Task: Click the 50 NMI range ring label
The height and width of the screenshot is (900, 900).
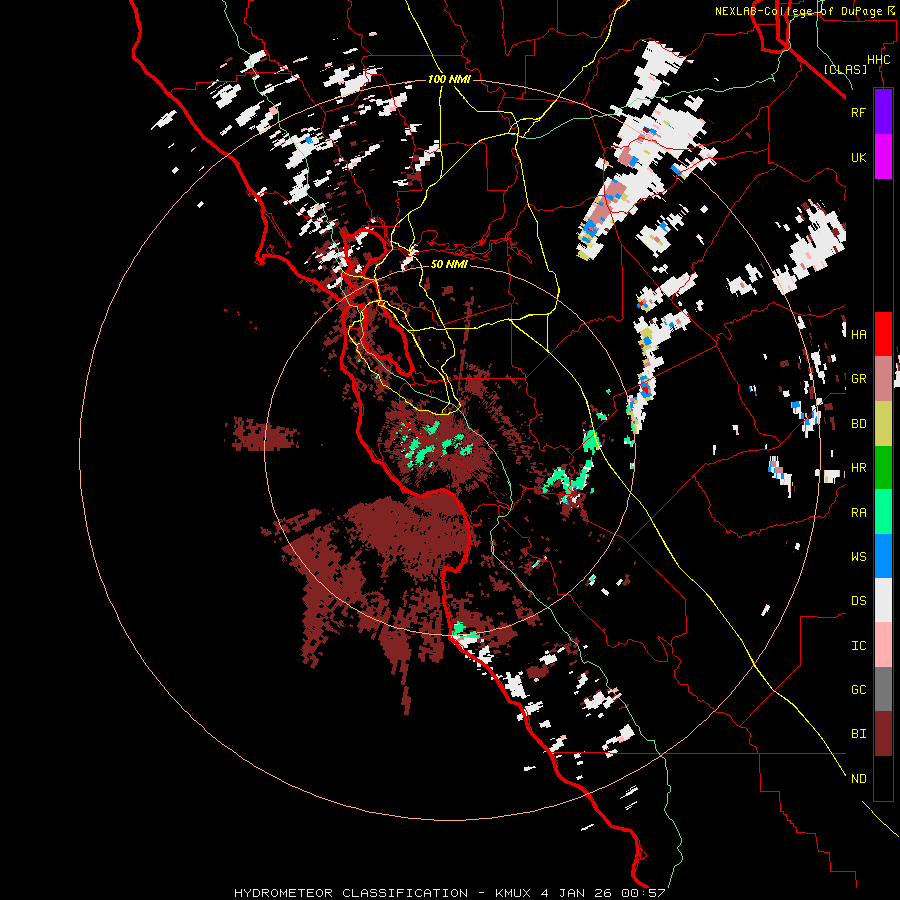Action: click(449, 264)
